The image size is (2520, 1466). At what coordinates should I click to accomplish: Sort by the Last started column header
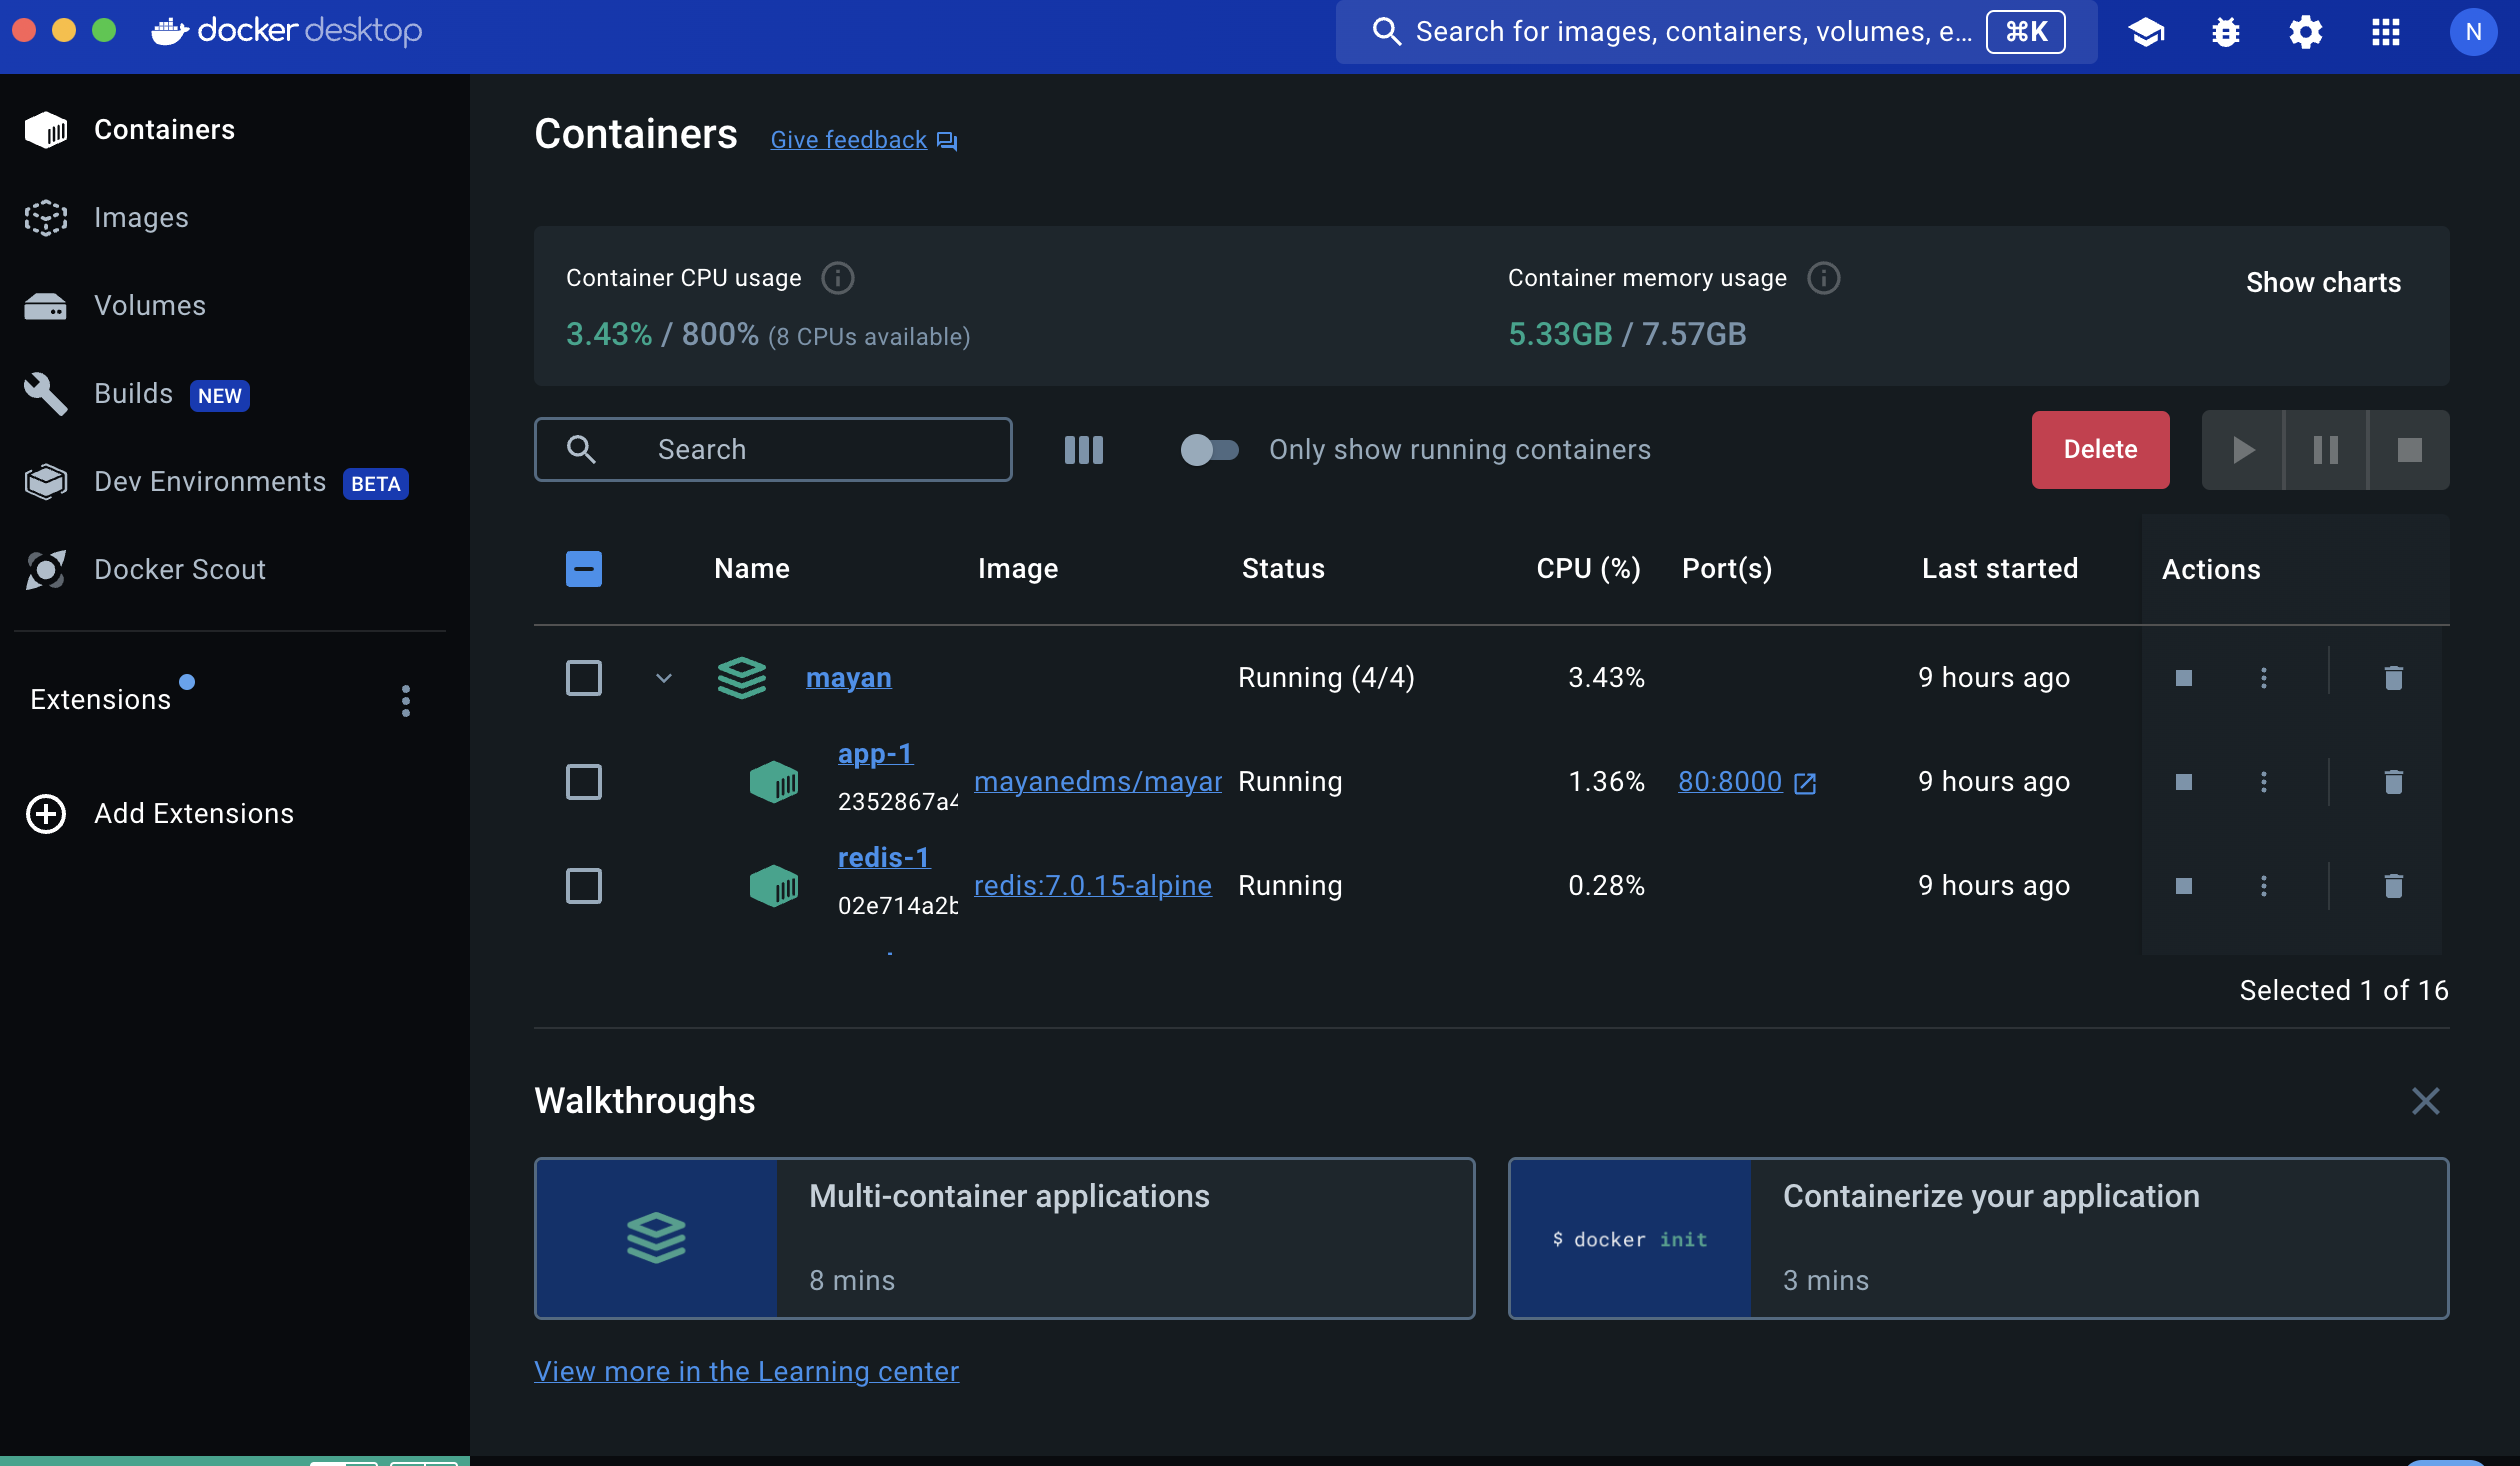tap(2000, 569)
